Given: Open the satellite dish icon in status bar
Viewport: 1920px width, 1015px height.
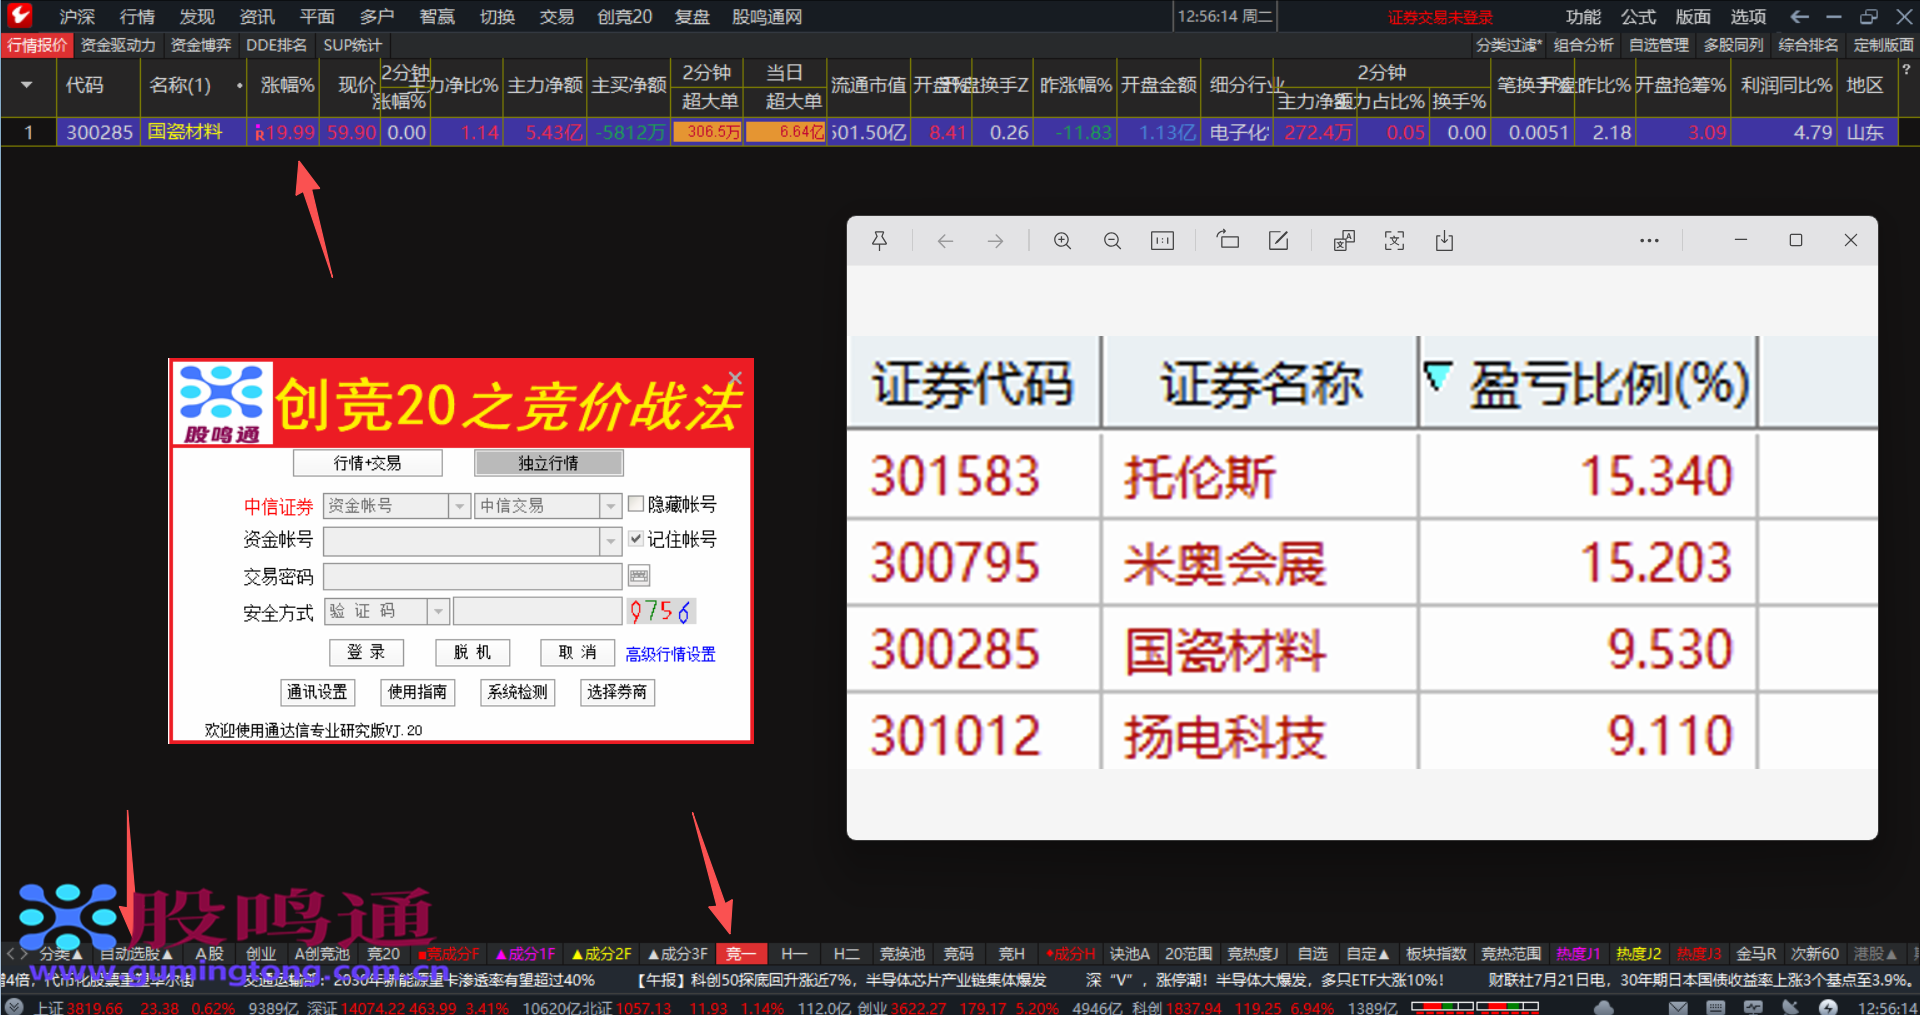Looking at the screenshot, I should coord(1790,1007).
